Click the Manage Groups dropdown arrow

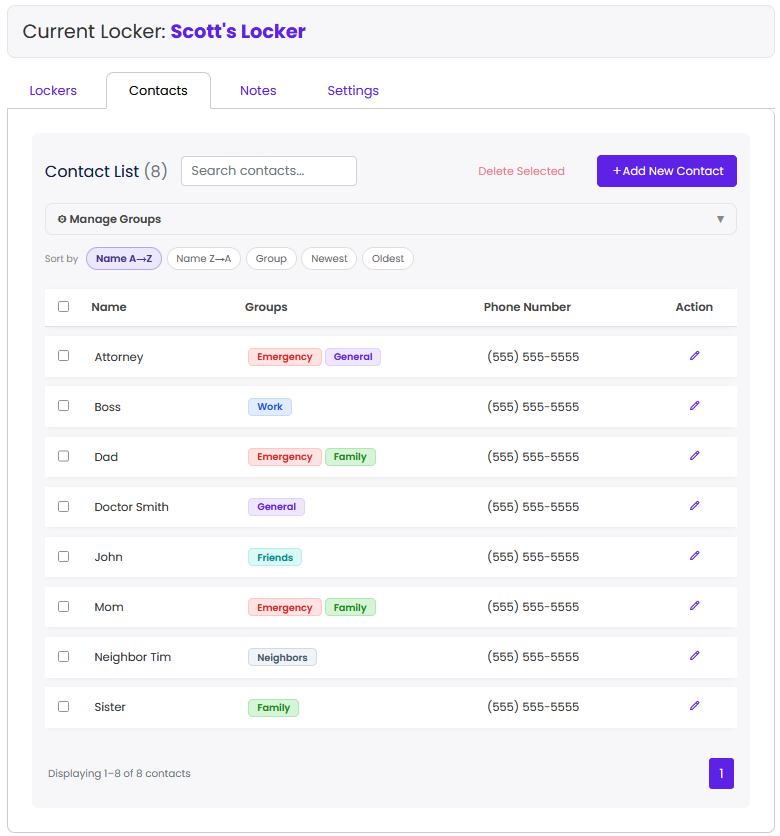point(720,219)
